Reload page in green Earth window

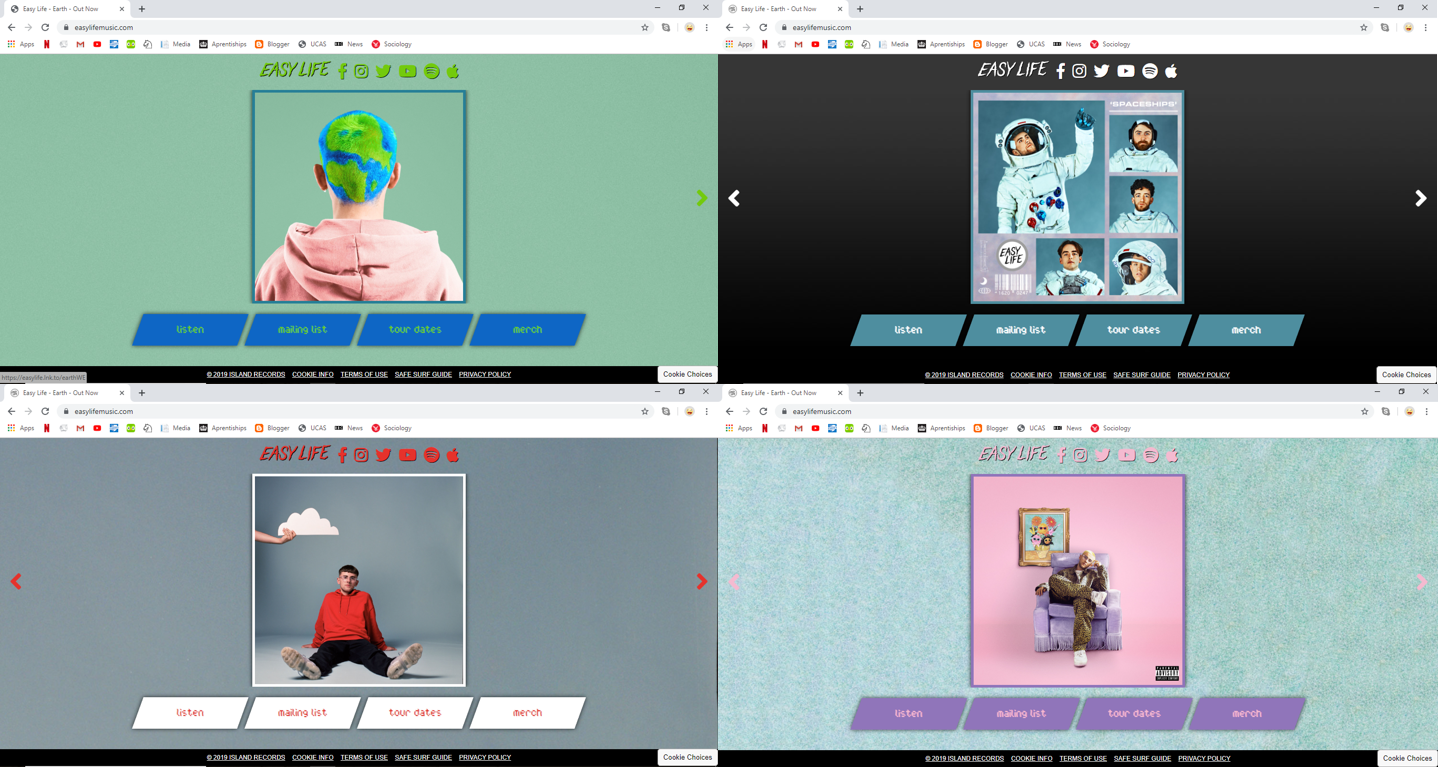45,27
